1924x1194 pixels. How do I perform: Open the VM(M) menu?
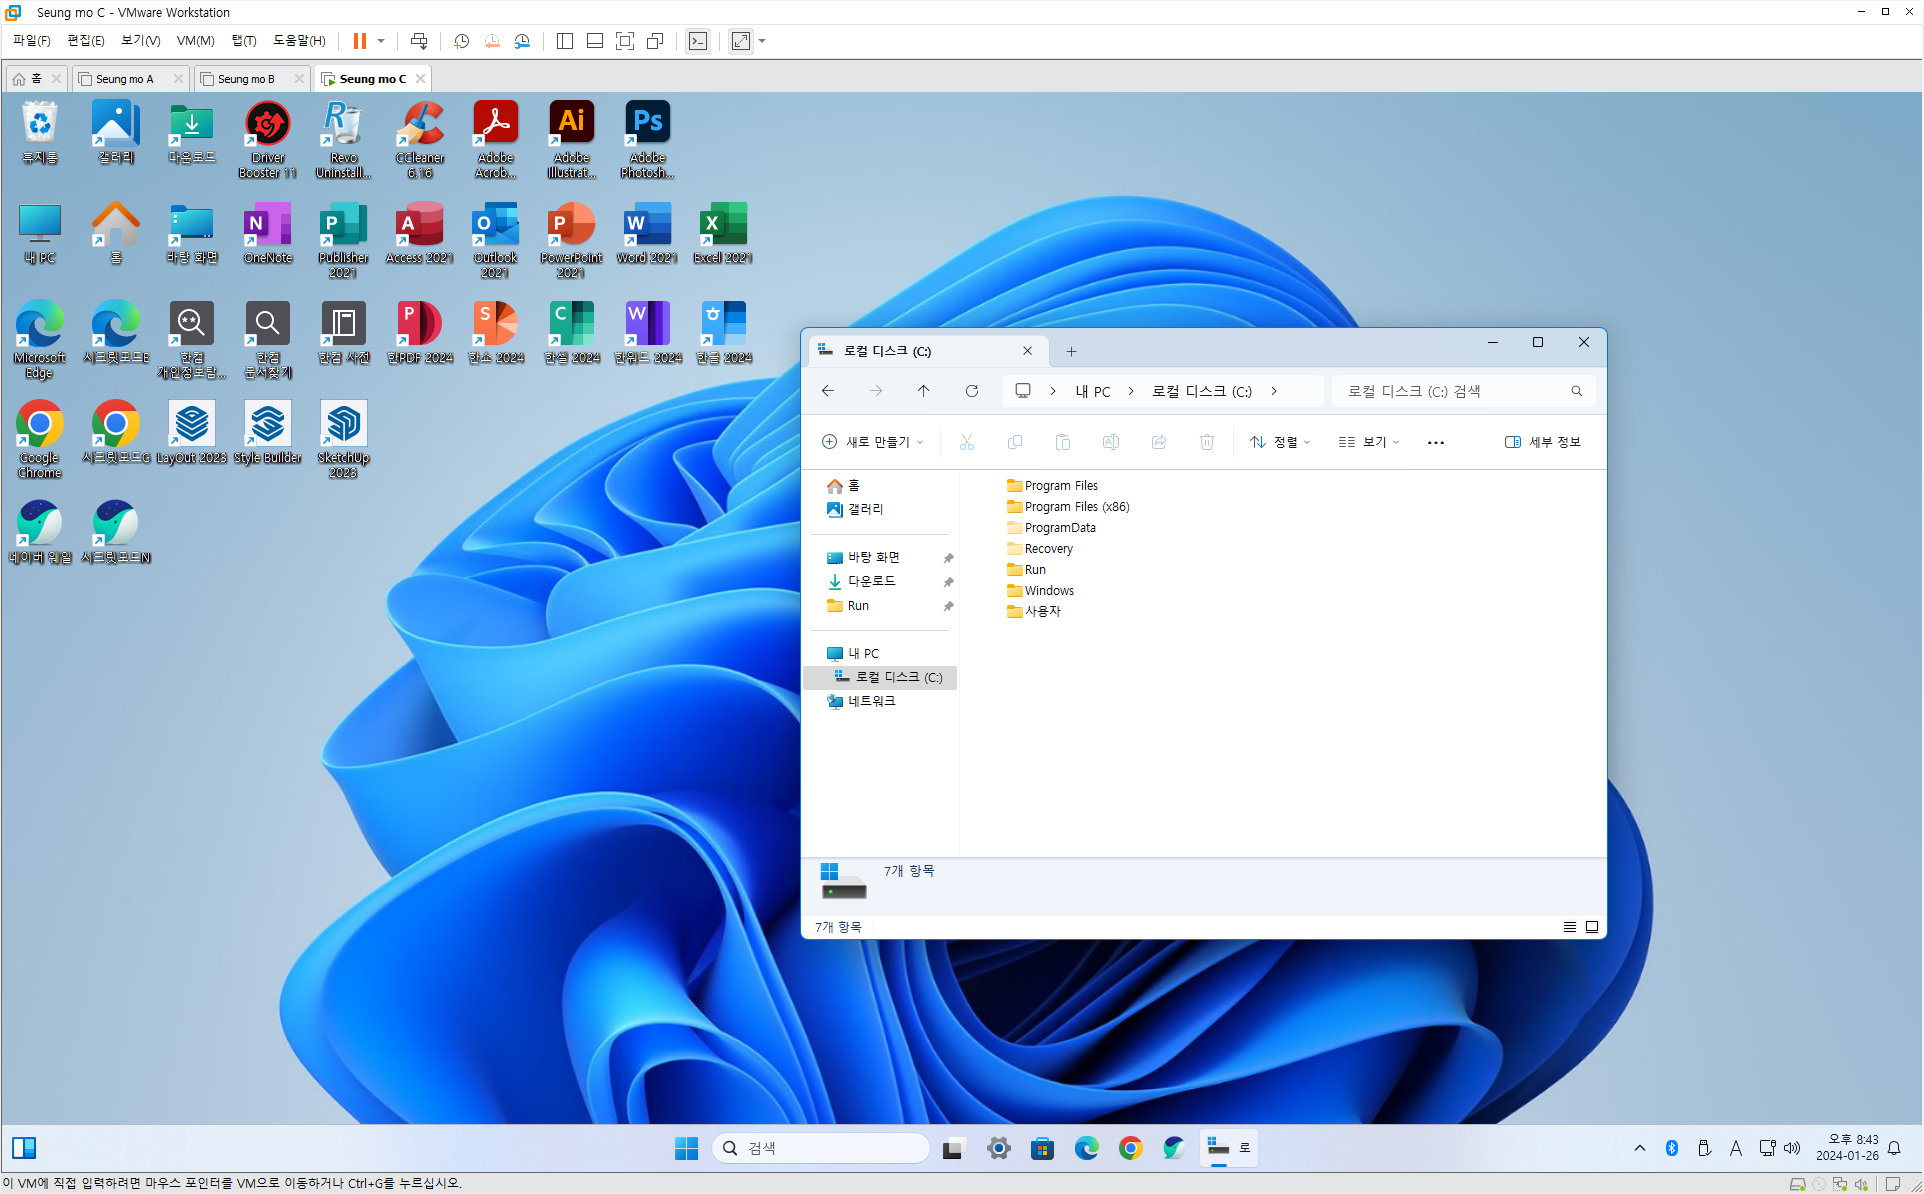[x=195, y=41]
